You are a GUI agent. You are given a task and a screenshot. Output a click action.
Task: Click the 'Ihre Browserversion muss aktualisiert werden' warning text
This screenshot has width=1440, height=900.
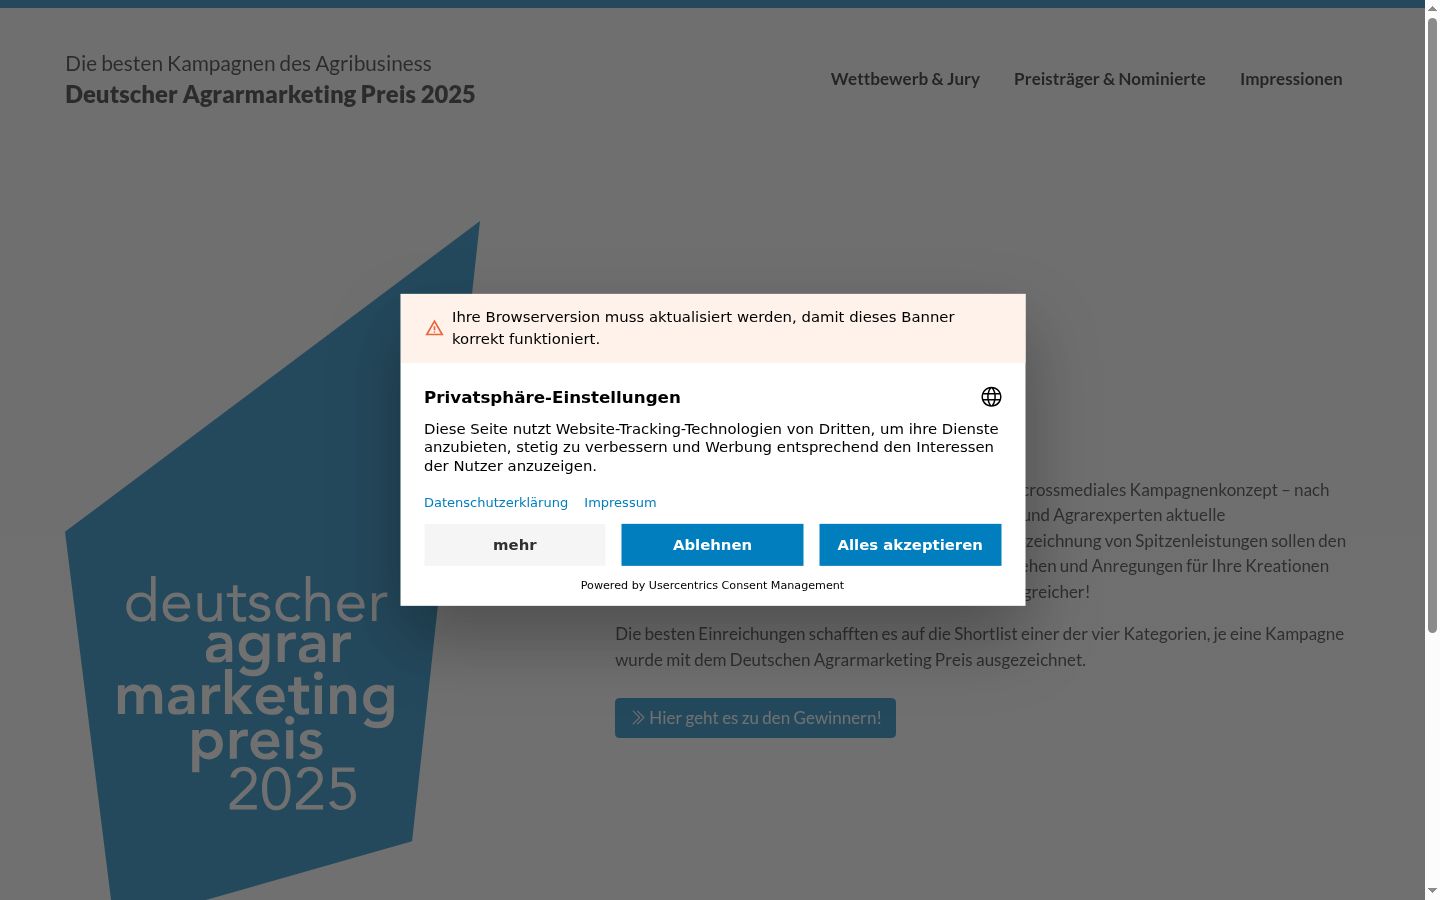click(703, 328)
